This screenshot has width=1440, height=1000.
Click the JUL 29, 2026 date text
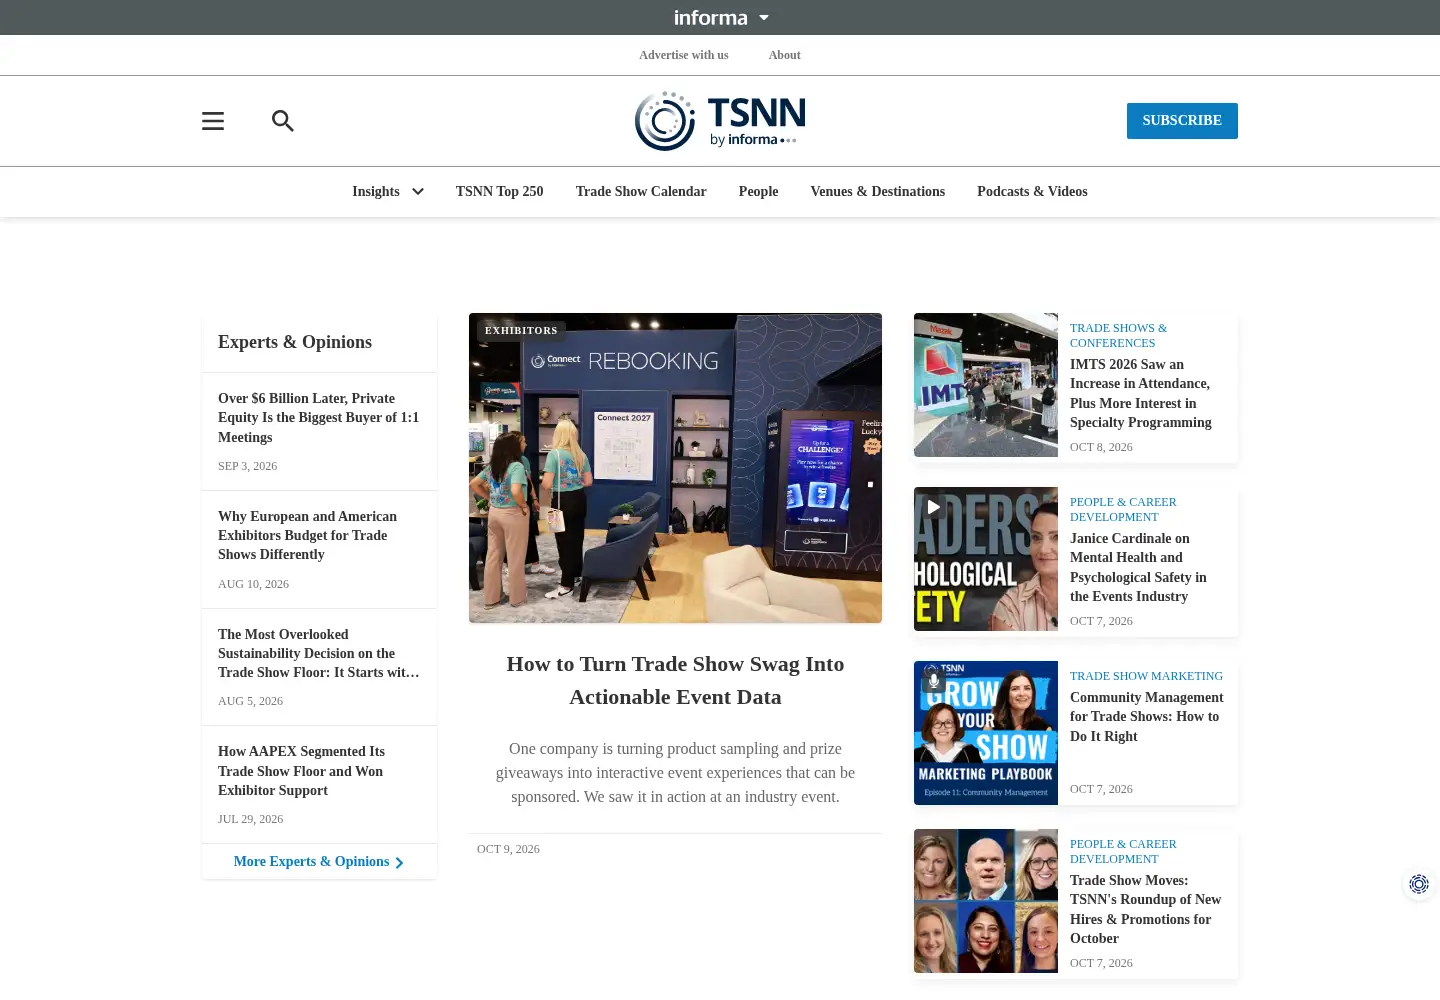point(250,819)
